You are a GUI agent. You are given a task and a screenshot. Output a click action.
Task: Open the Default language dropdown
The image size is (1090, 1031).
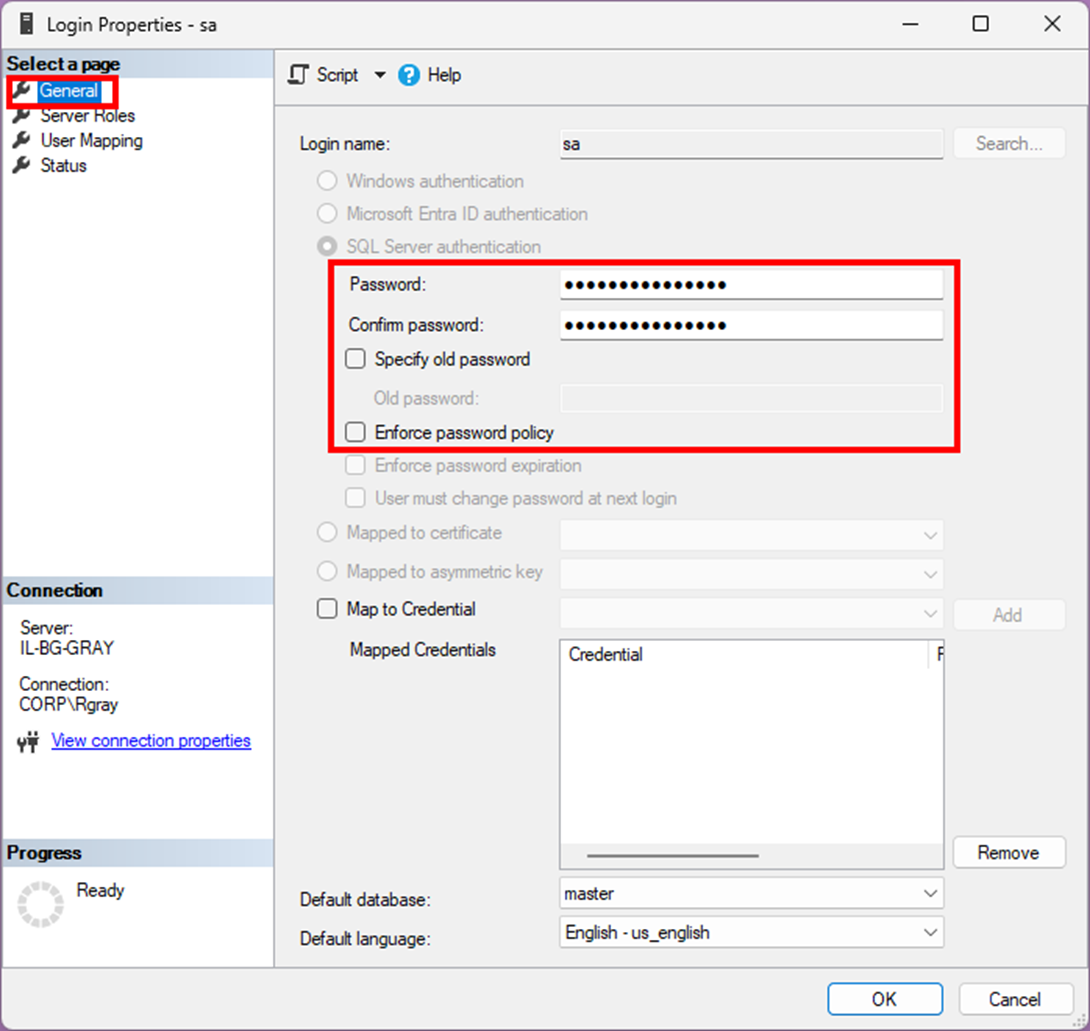click(x=750, y=932)
